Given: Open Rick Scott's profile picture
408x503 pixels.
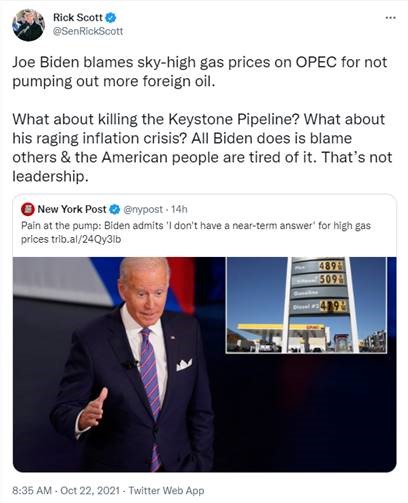Looking at the screenshot, I should [28, 25].
